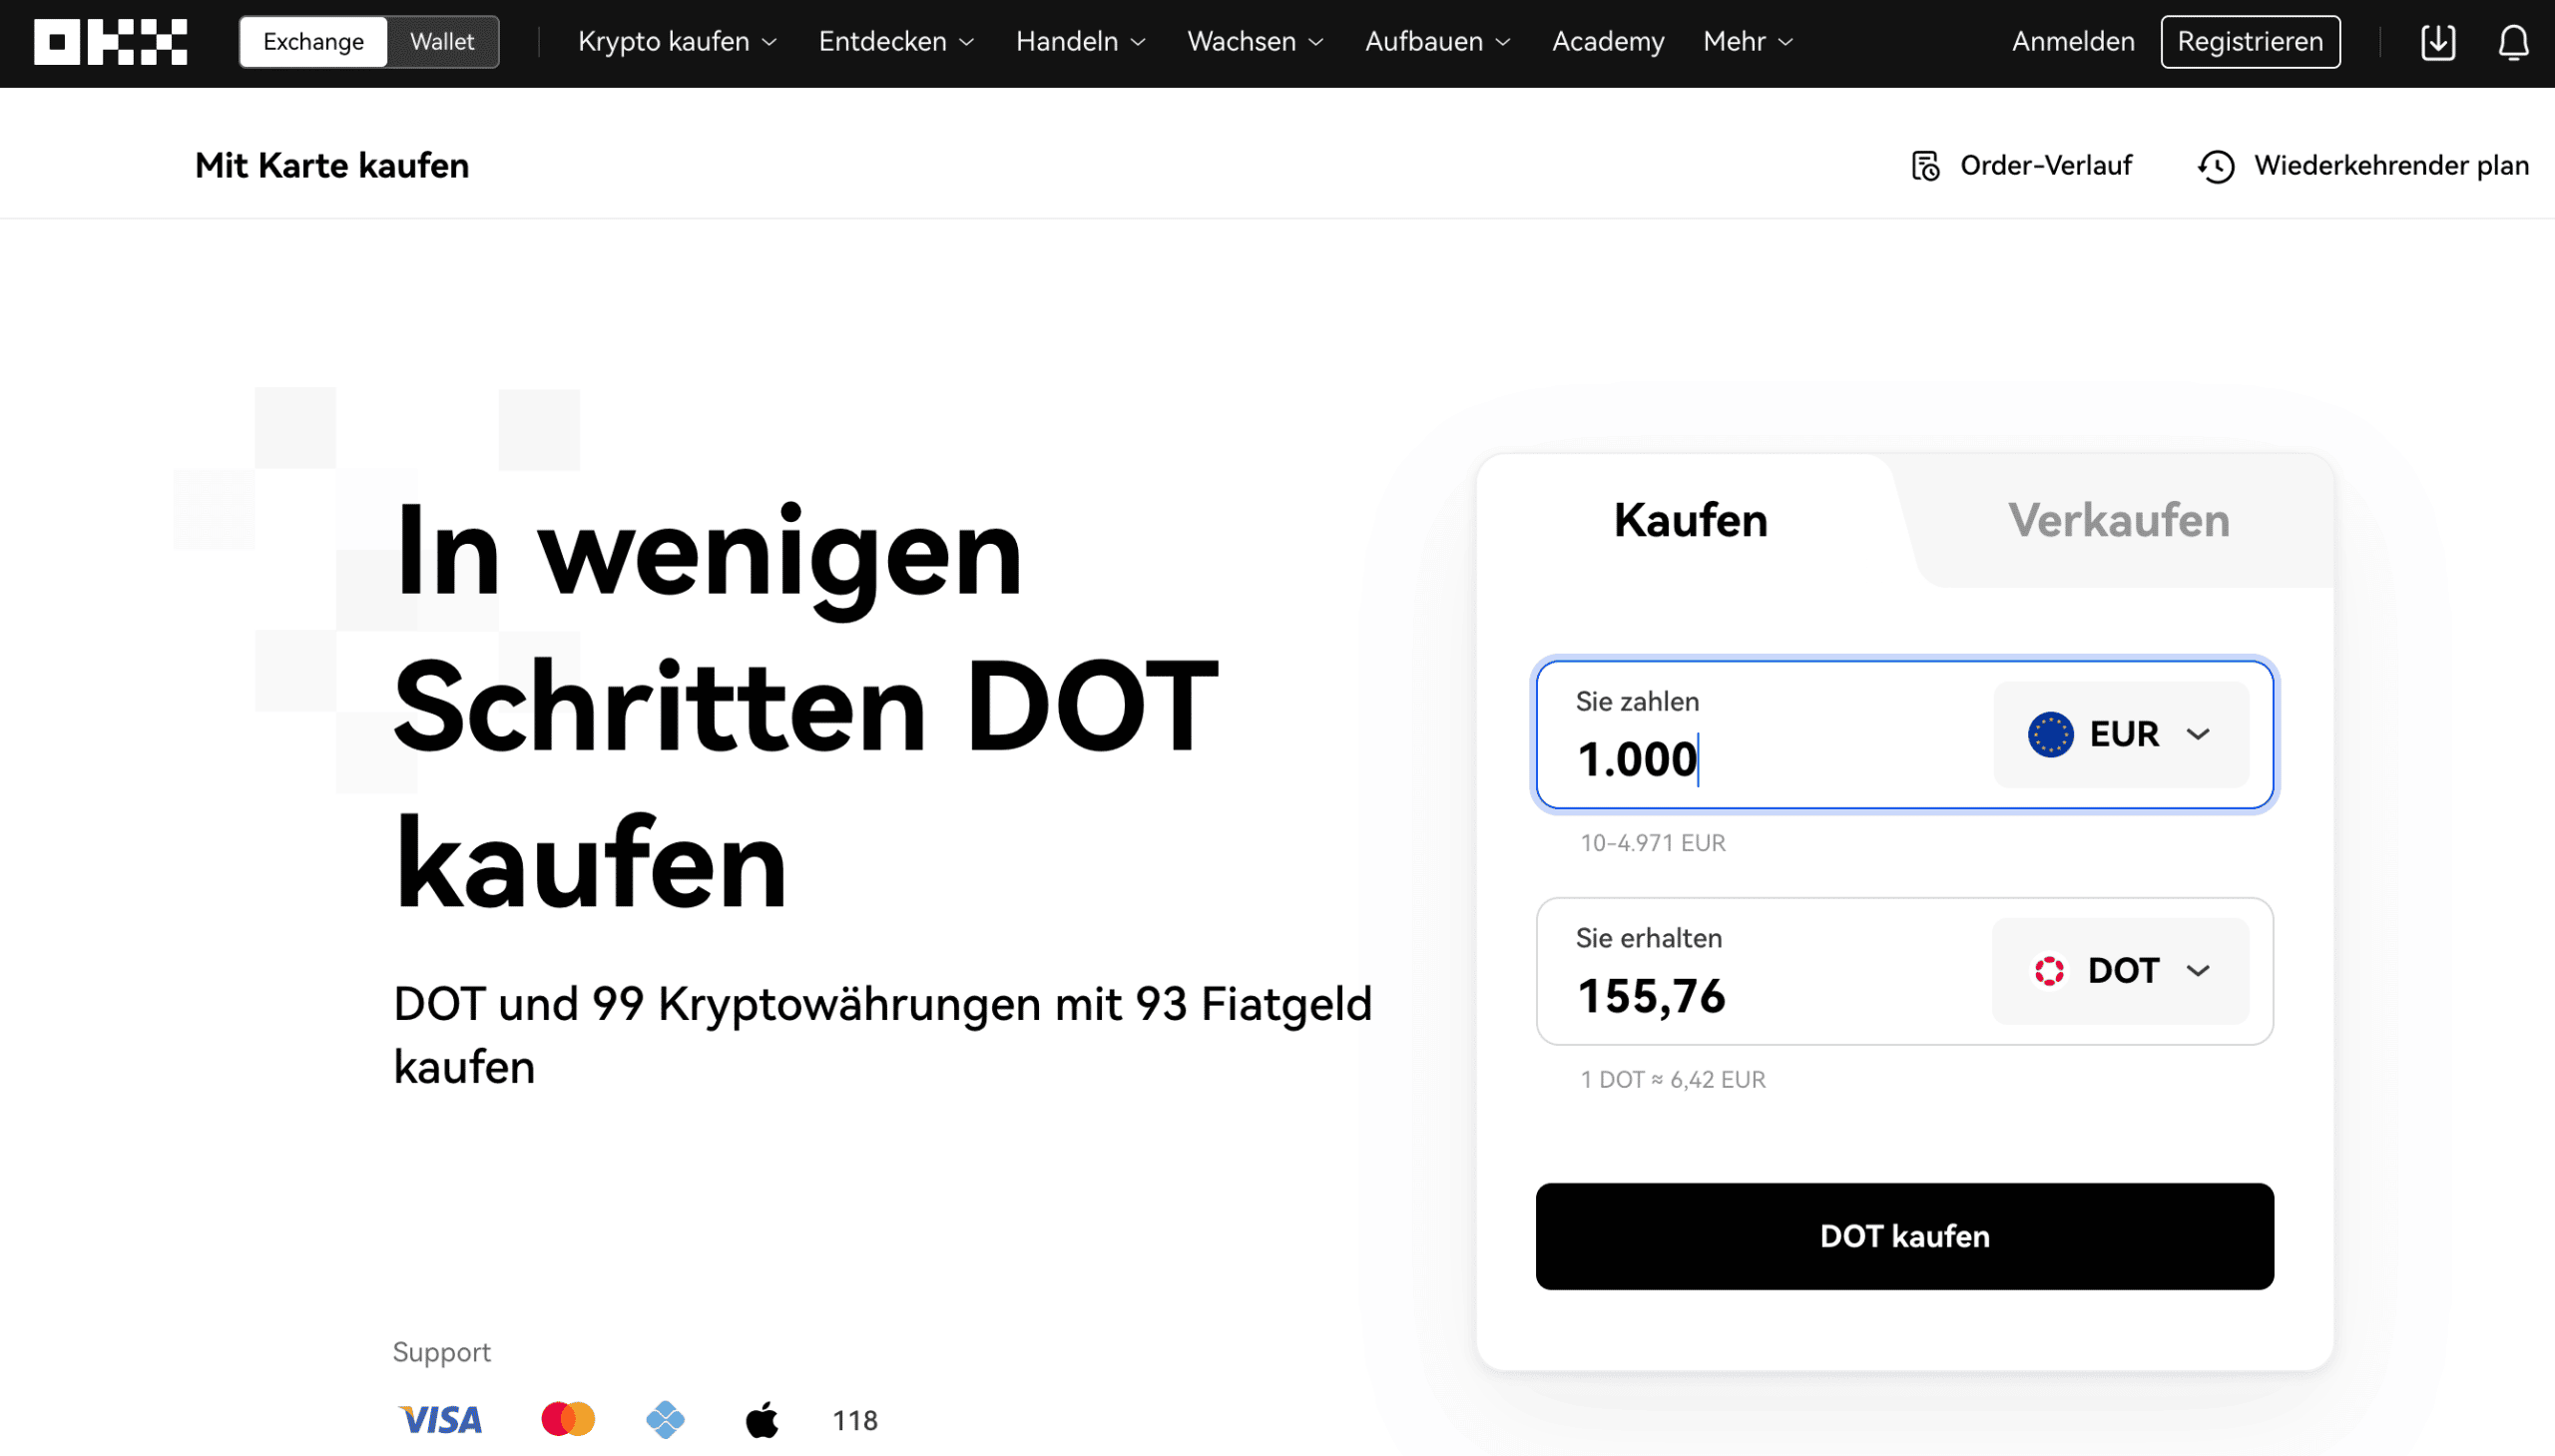2555x1456 pixels.
Task: Click the OKX logo
Action: 110,42
